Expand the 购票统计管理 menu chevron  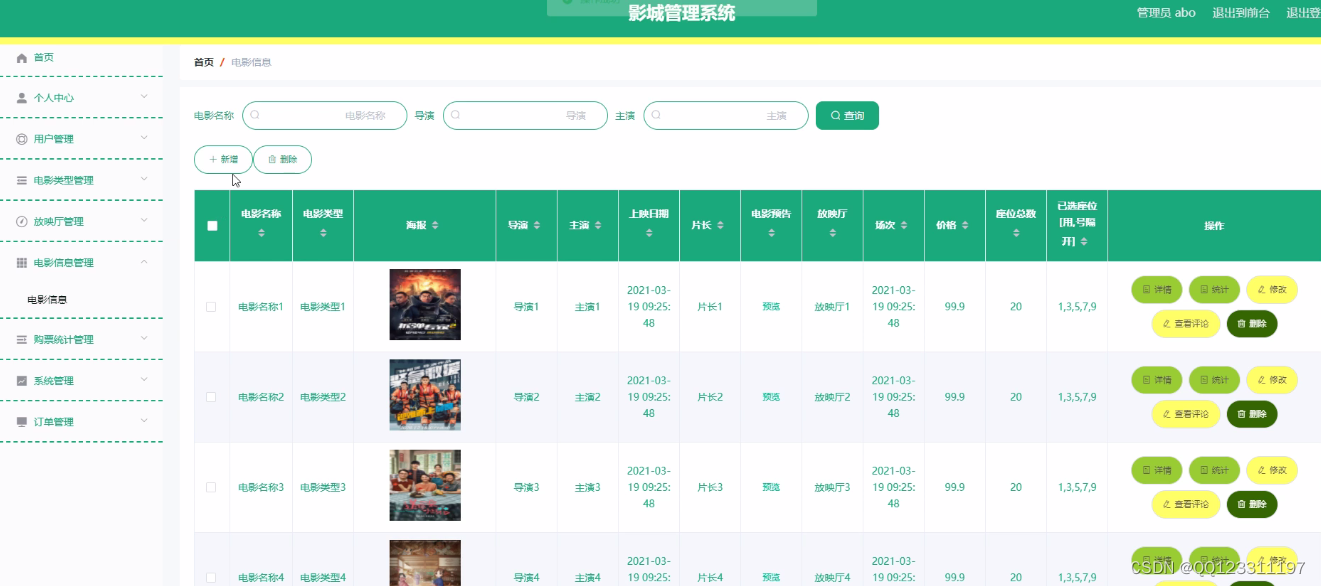click(144, 339)
